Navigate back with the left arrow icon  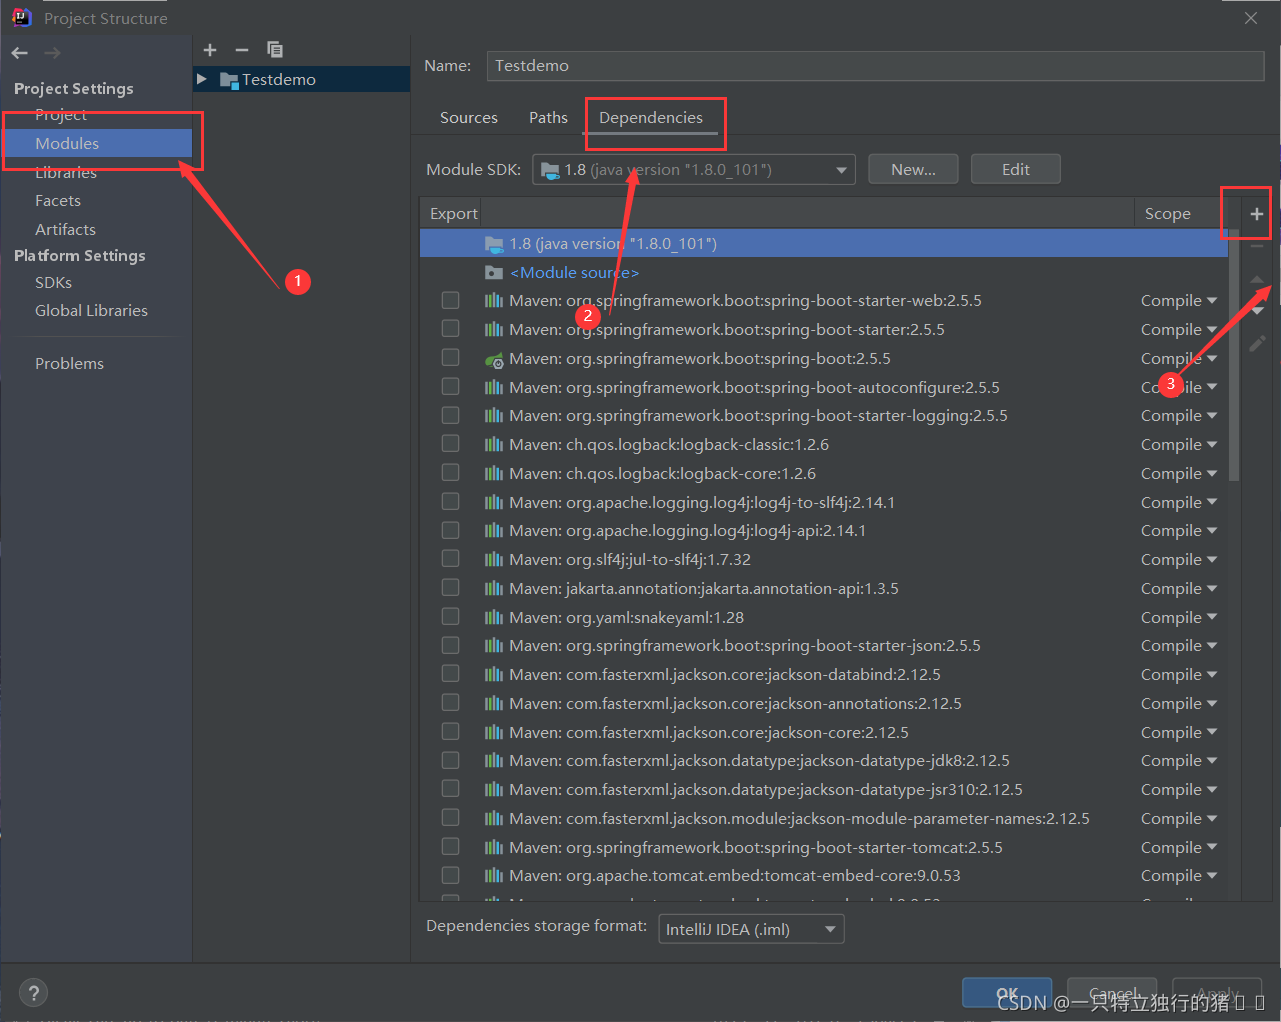click(x=20, y=52)
